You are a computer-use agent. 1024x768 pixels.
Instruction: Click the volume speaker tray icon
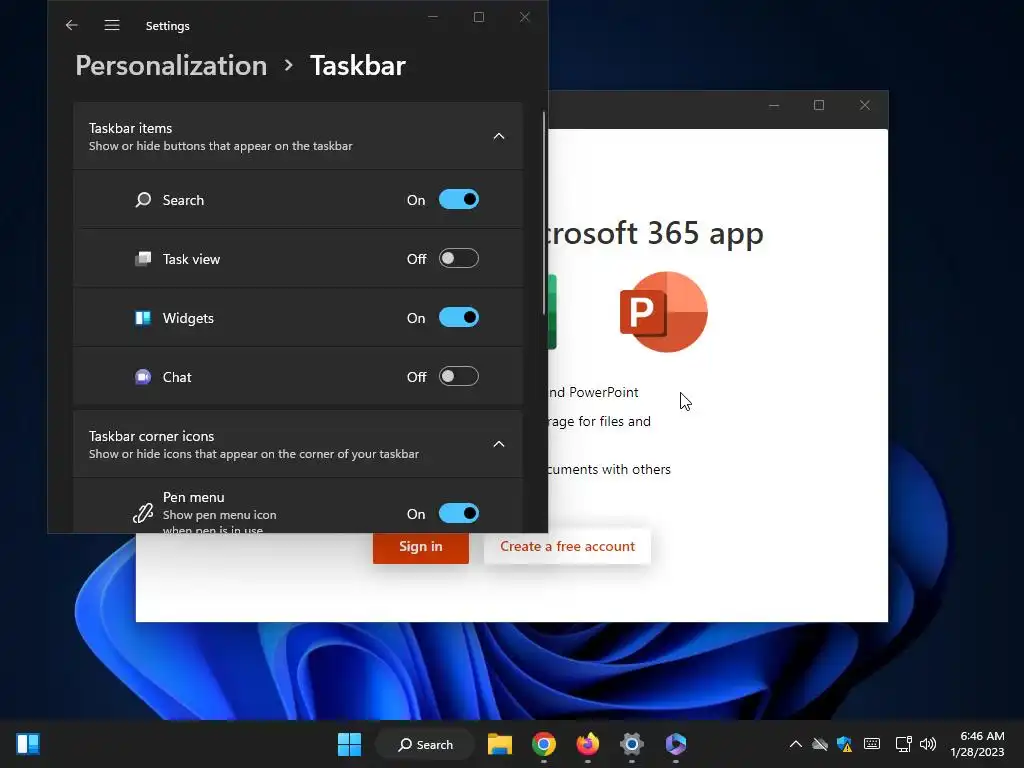[x=927, y=744]
